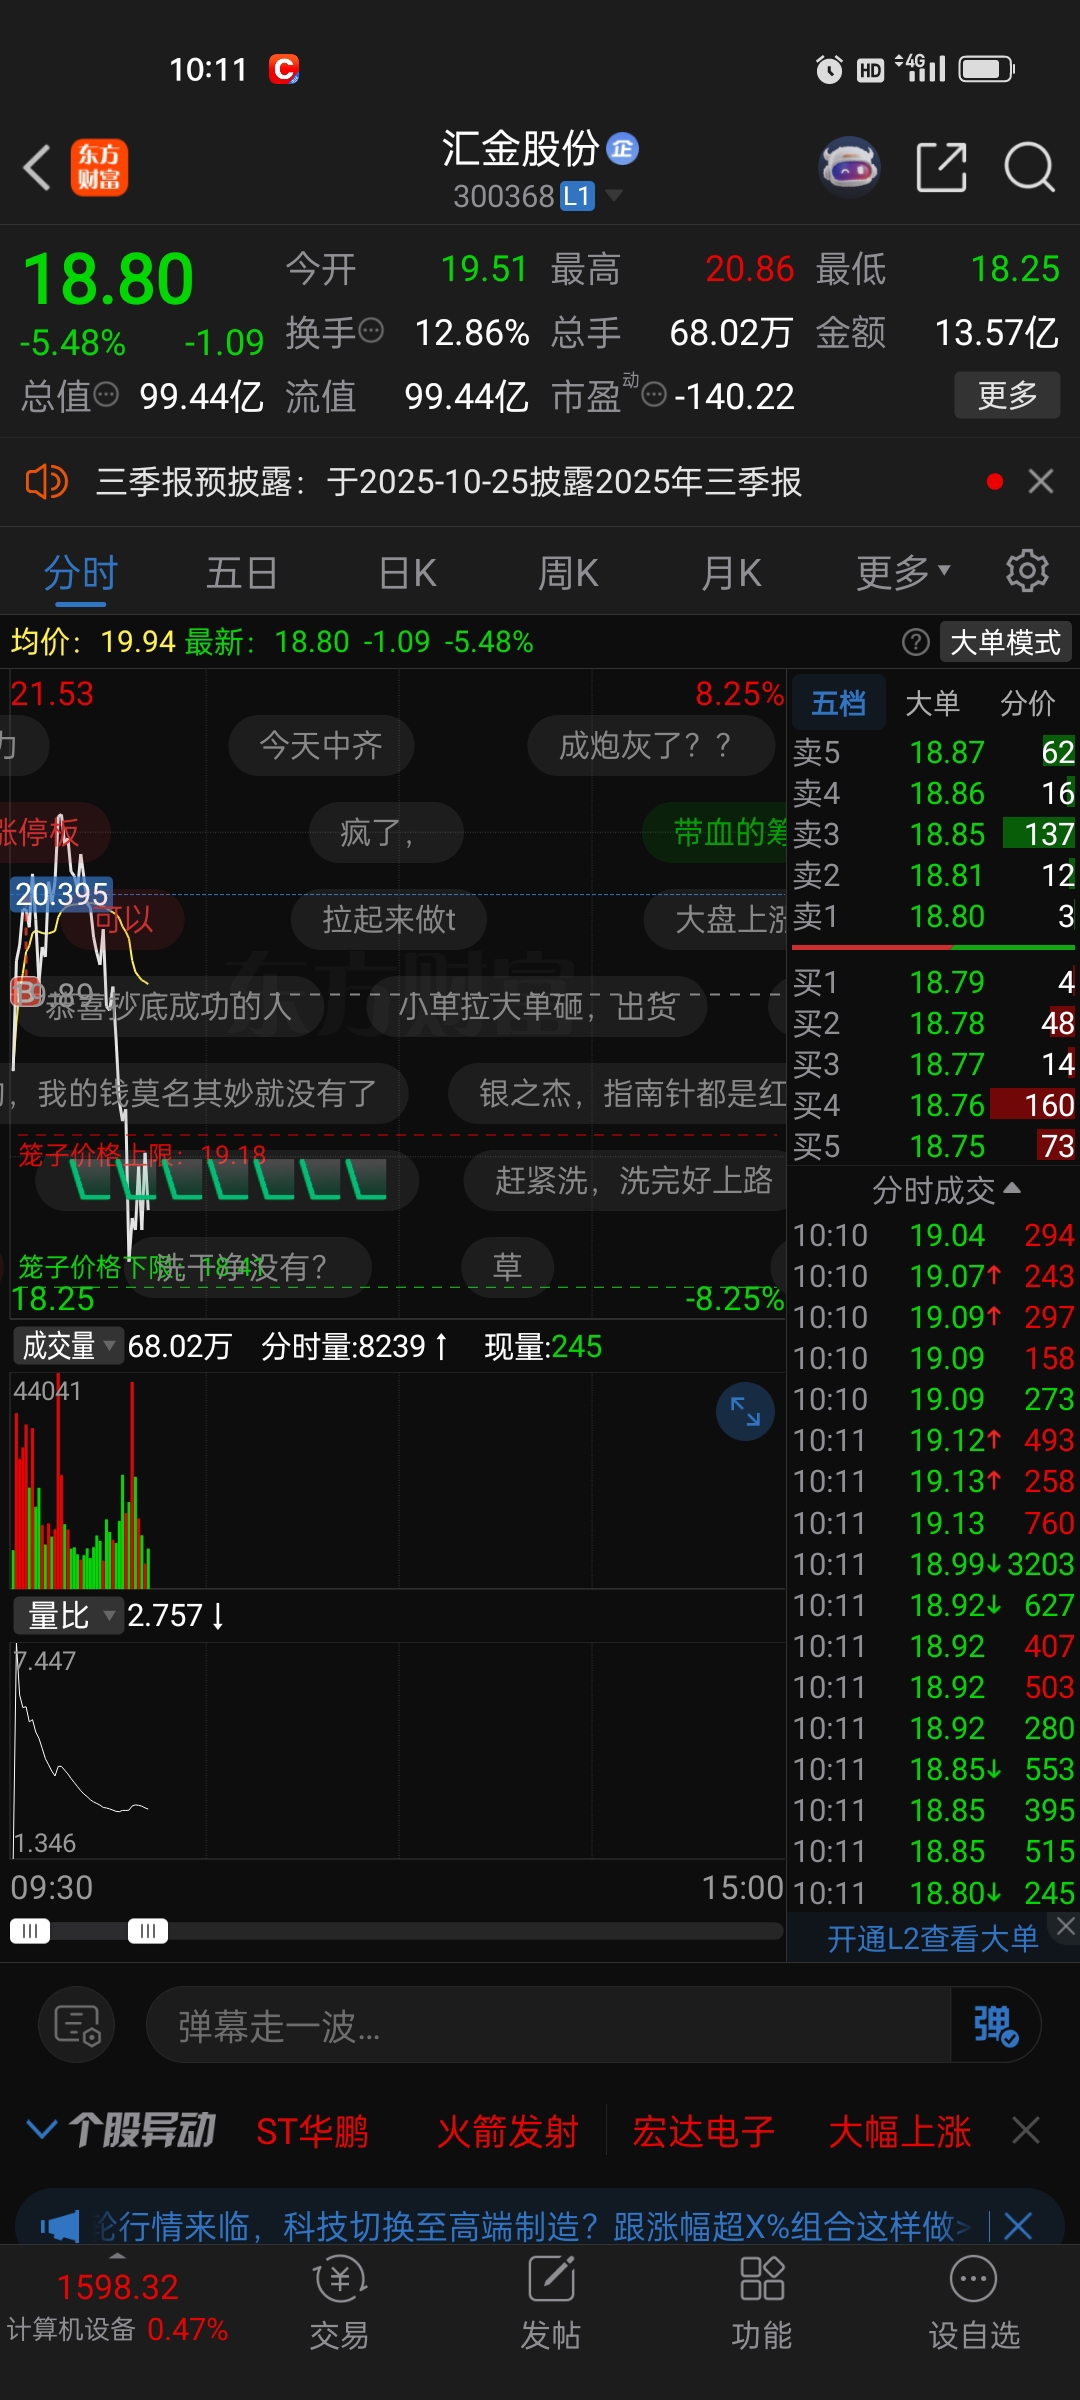Tap the 拉起来做t danmaku comment

click(389, 919)
